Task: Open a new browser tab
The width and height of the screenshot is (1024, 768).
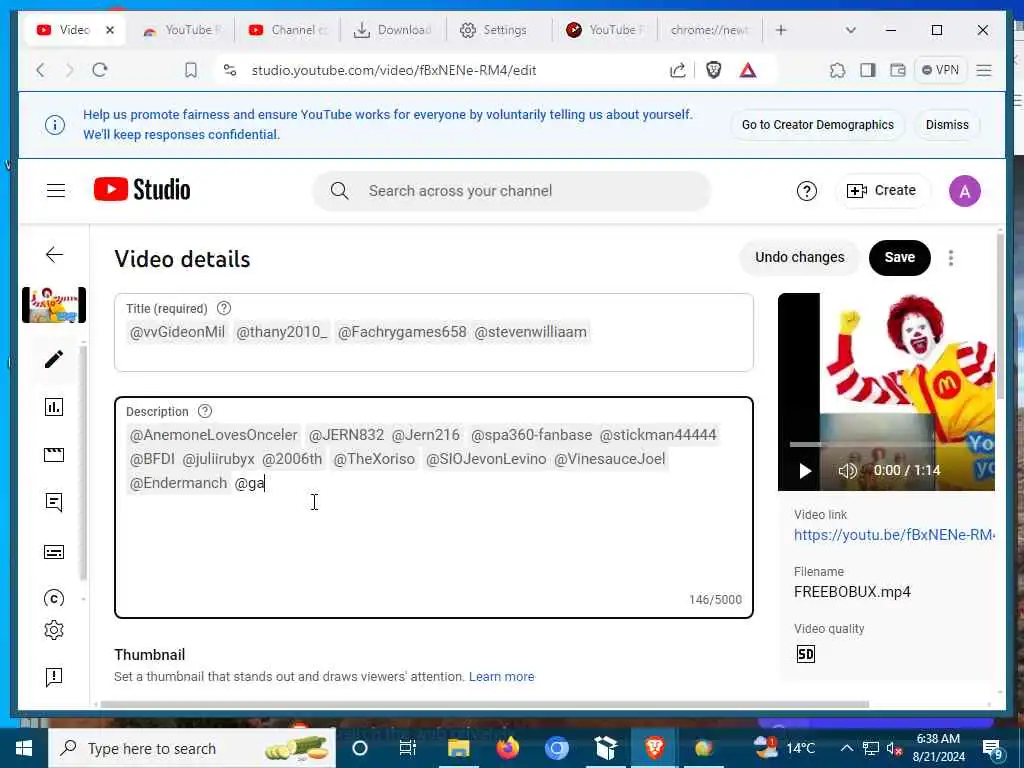Action: (781, 30)
